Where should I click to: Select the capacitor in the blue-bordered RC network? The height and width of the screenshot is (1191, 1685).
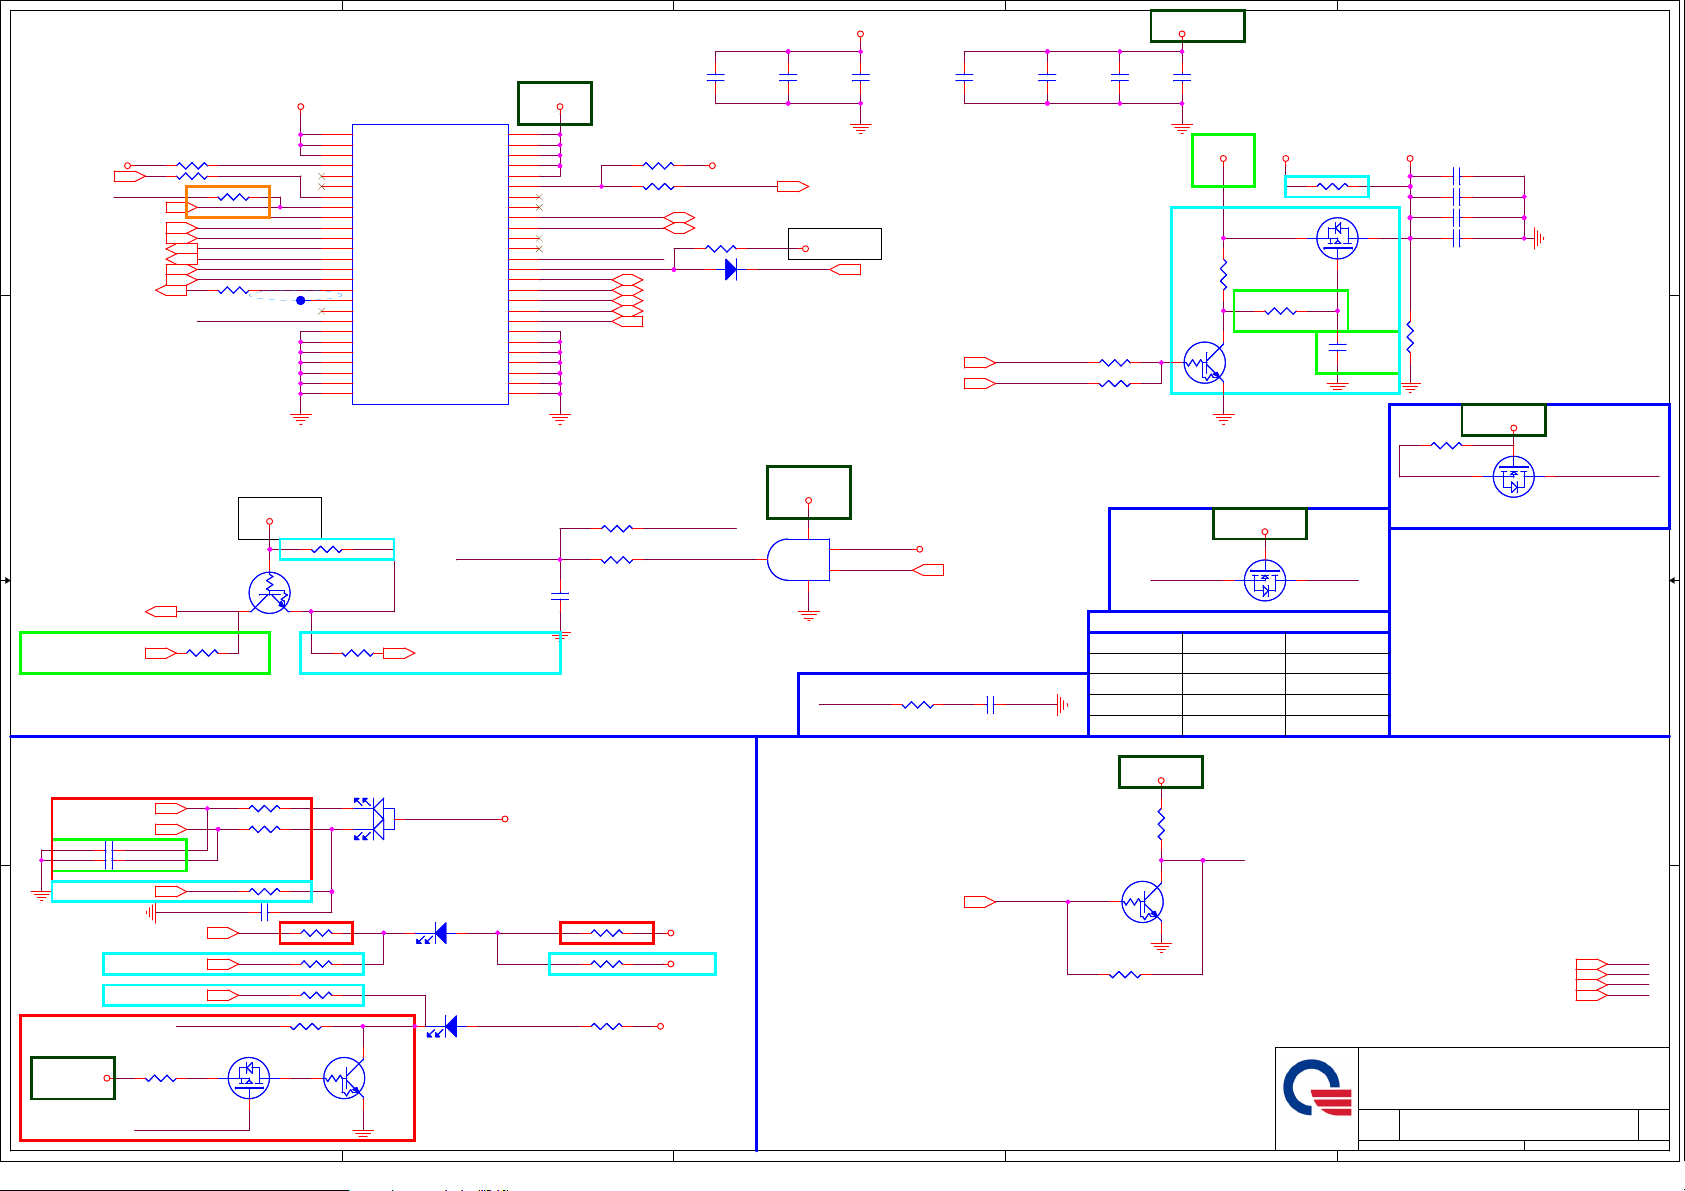coord(990,705)
